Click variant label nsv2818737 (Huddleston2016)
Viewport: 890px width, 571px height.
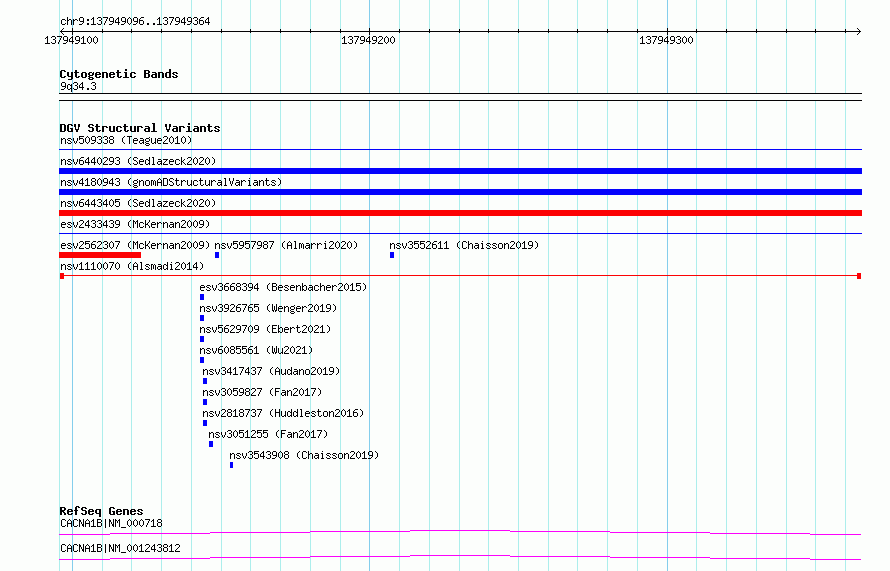[x=283, y=413]
